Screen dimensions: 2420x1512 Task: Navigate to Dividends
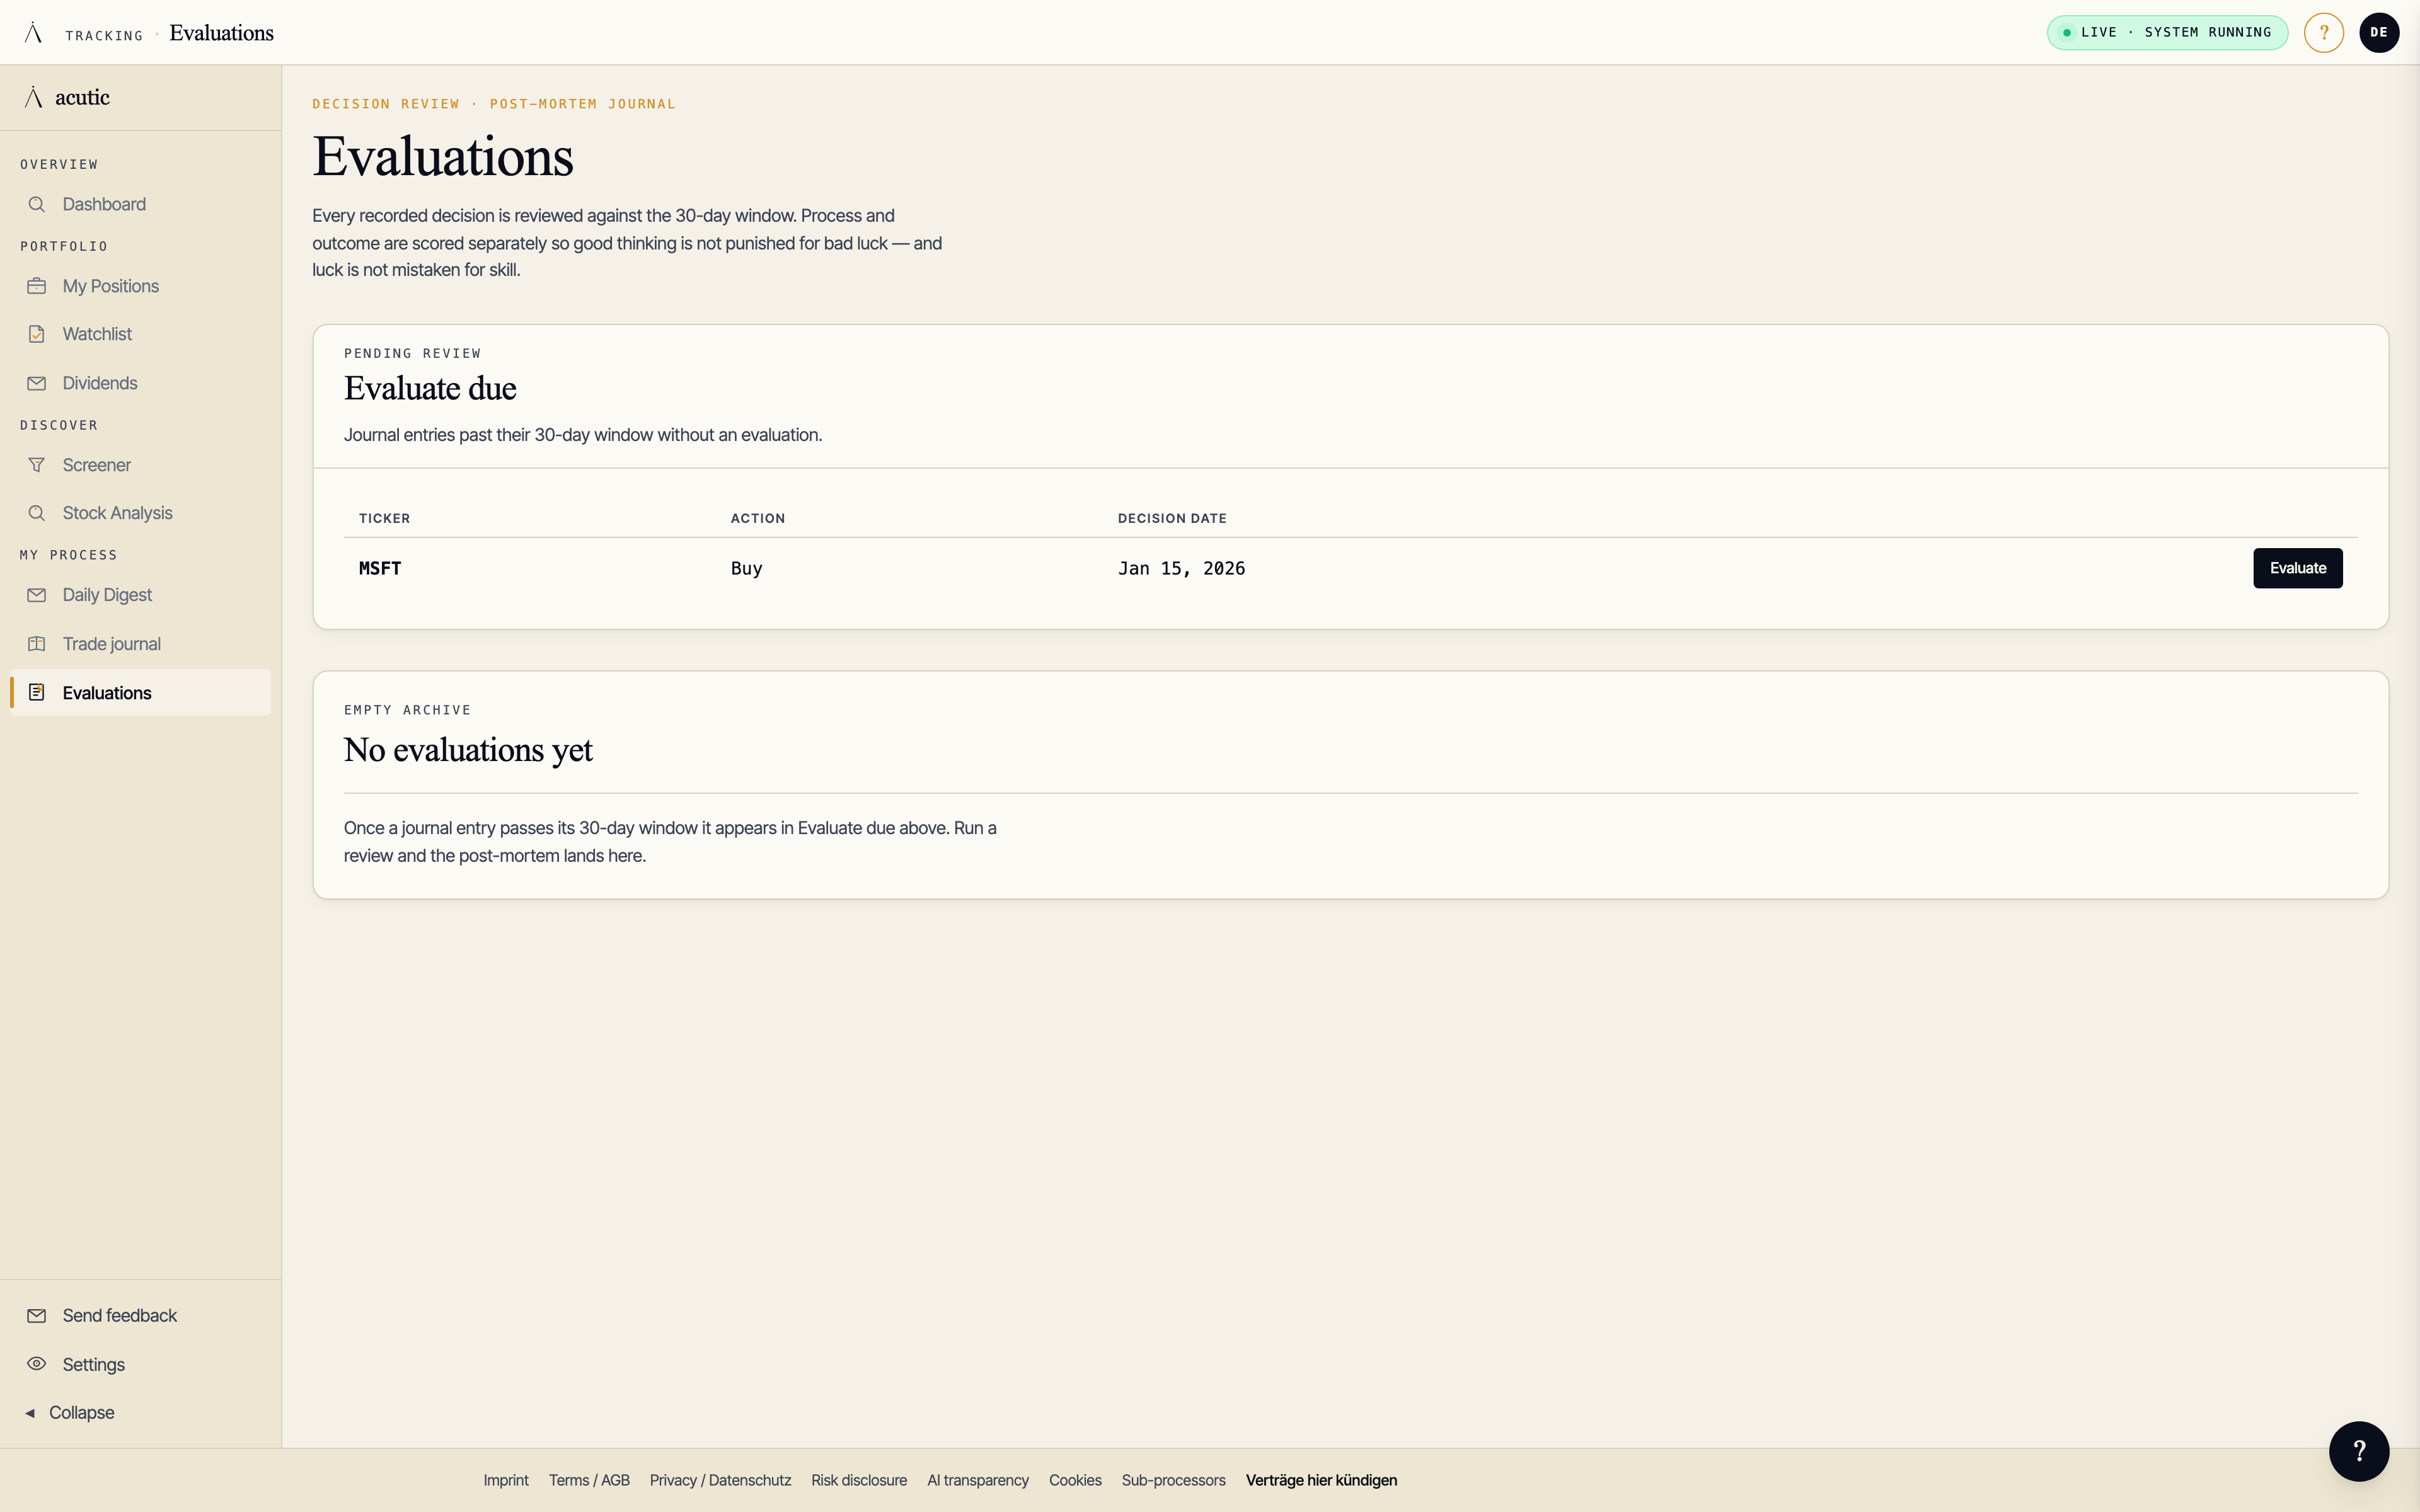pyautogui.click(x=140, y=383)
